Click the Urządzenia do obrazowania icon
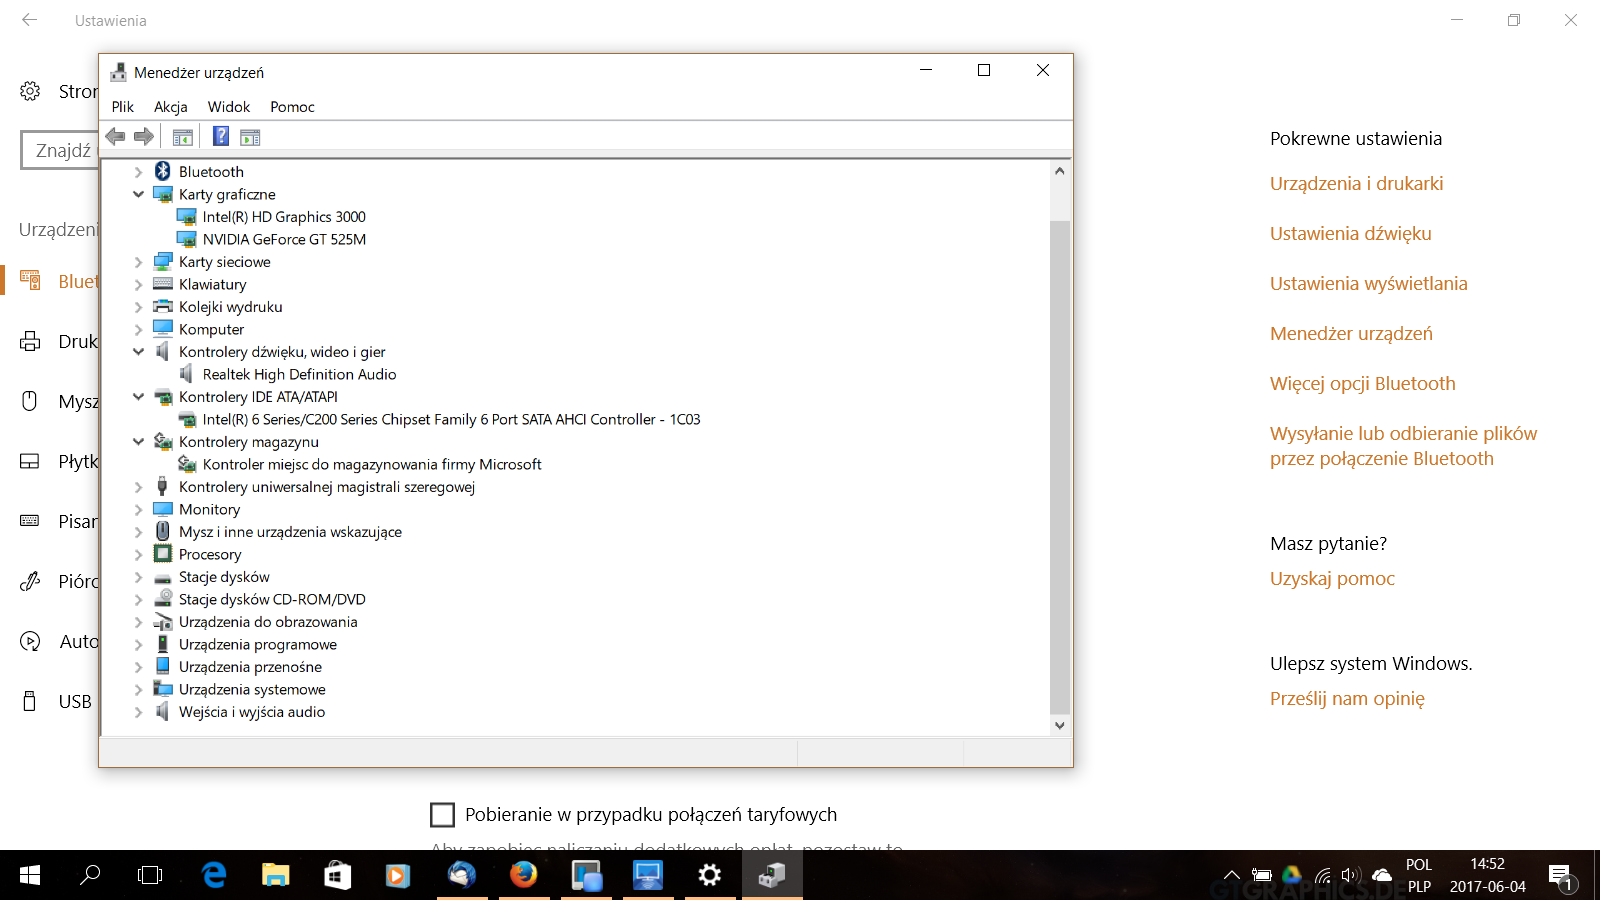1600x900 pixels. tap(163, 622)
